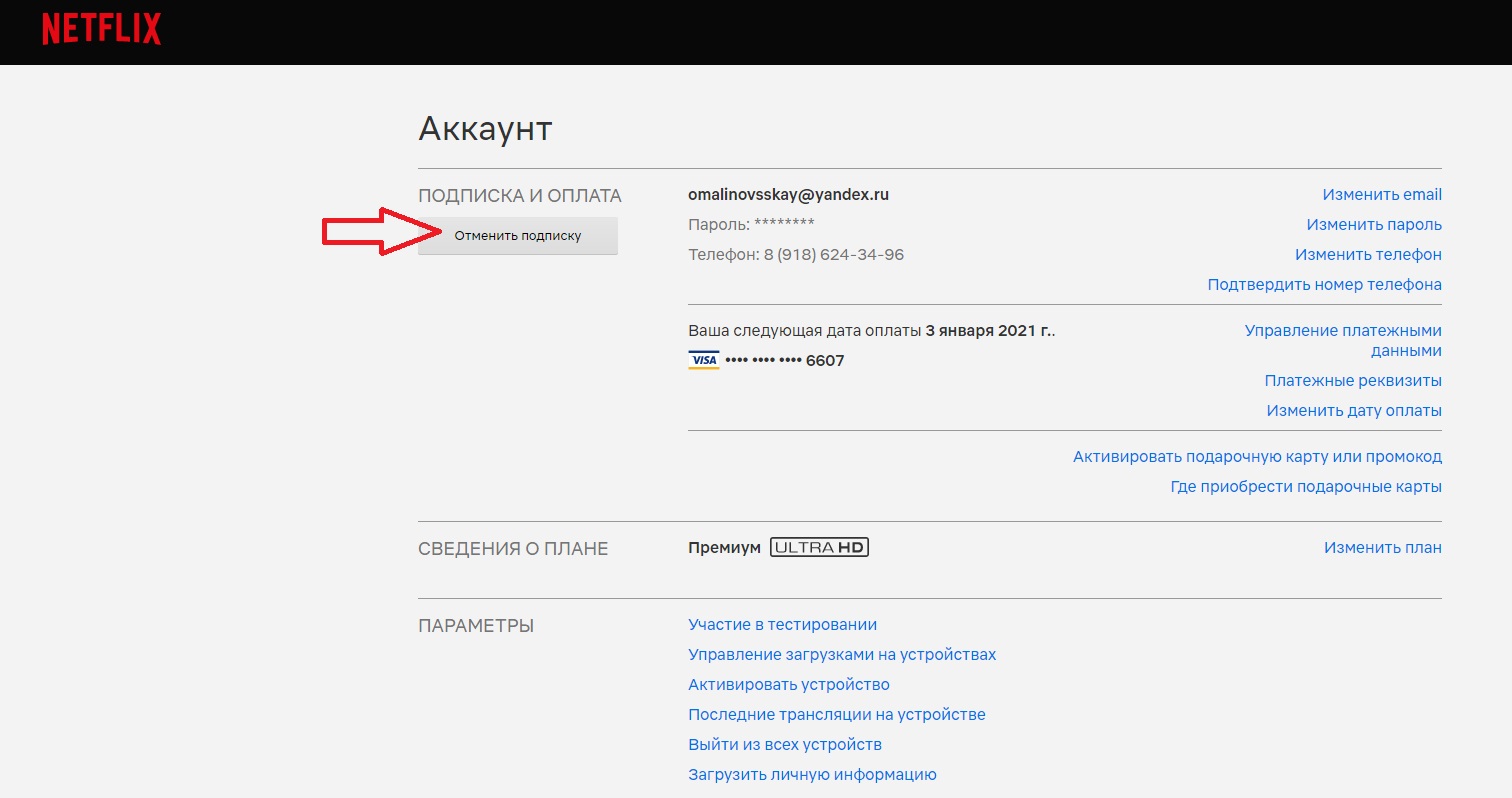Click the Ultra HD badge
Viewport: 1512px width, 798px height.
coord(819,548)
